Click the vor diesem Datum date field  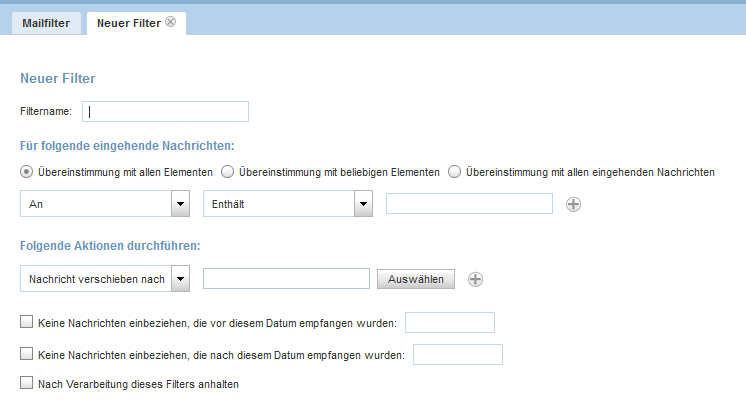[x=450, y=323]
